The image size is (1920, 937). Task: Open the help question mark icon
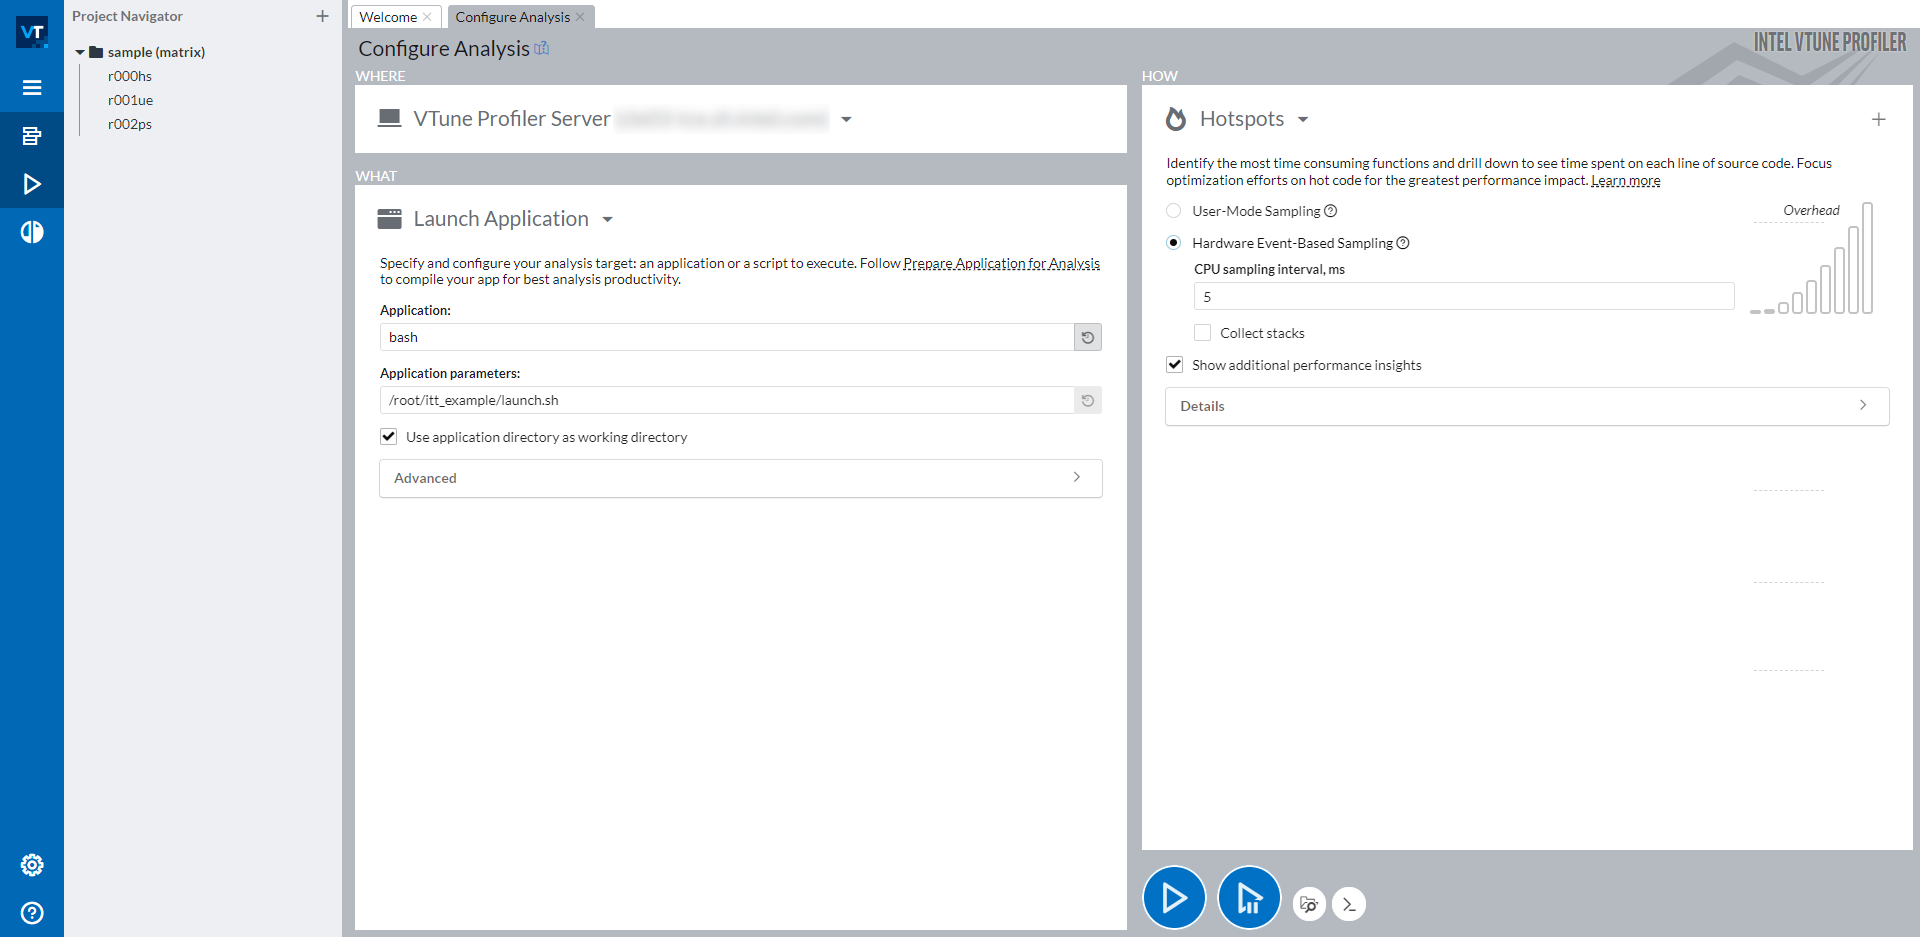tap(32, 913)
